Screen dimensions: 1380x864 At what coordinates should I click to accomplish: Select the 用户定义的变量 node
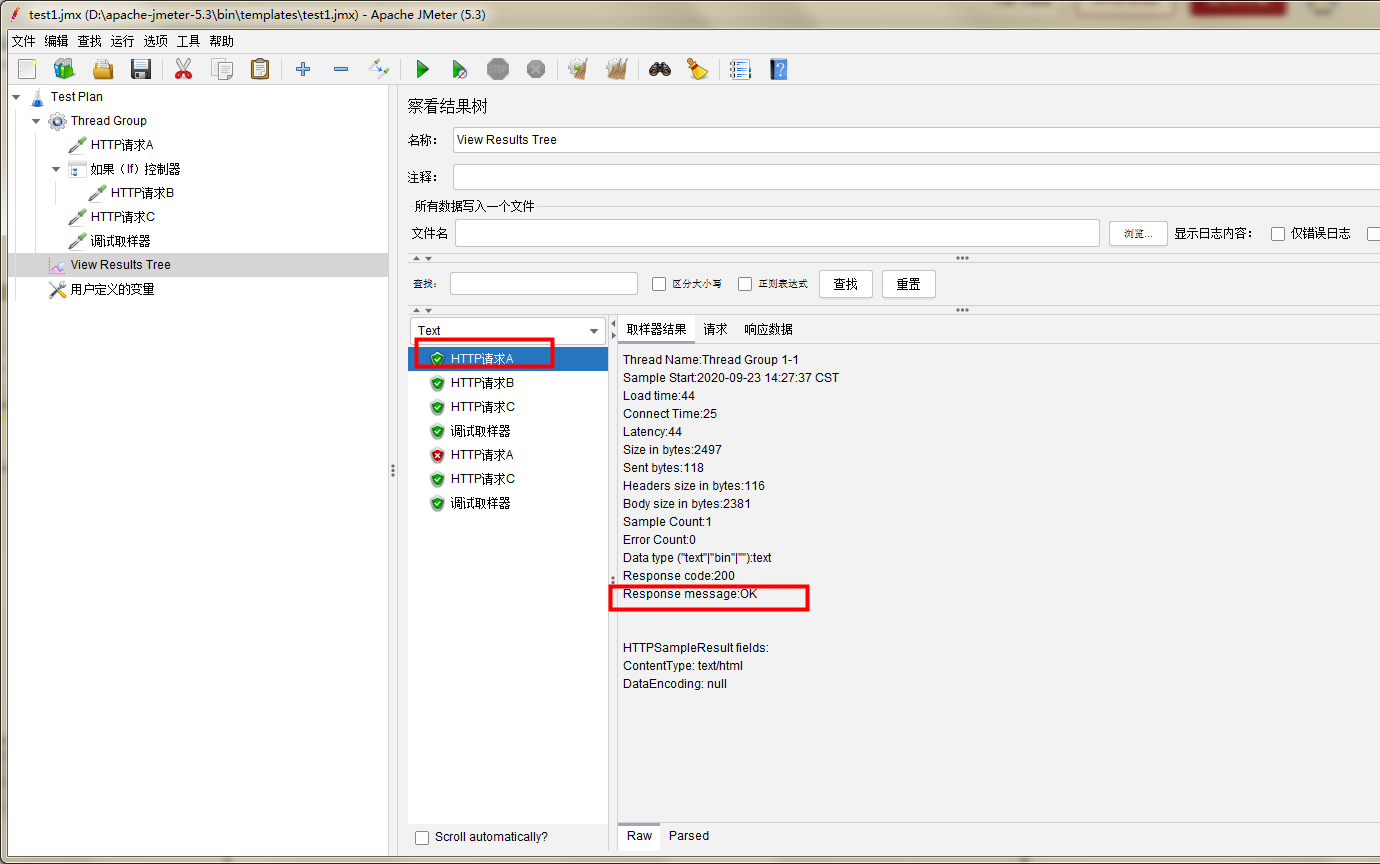[x=113, y=289]
